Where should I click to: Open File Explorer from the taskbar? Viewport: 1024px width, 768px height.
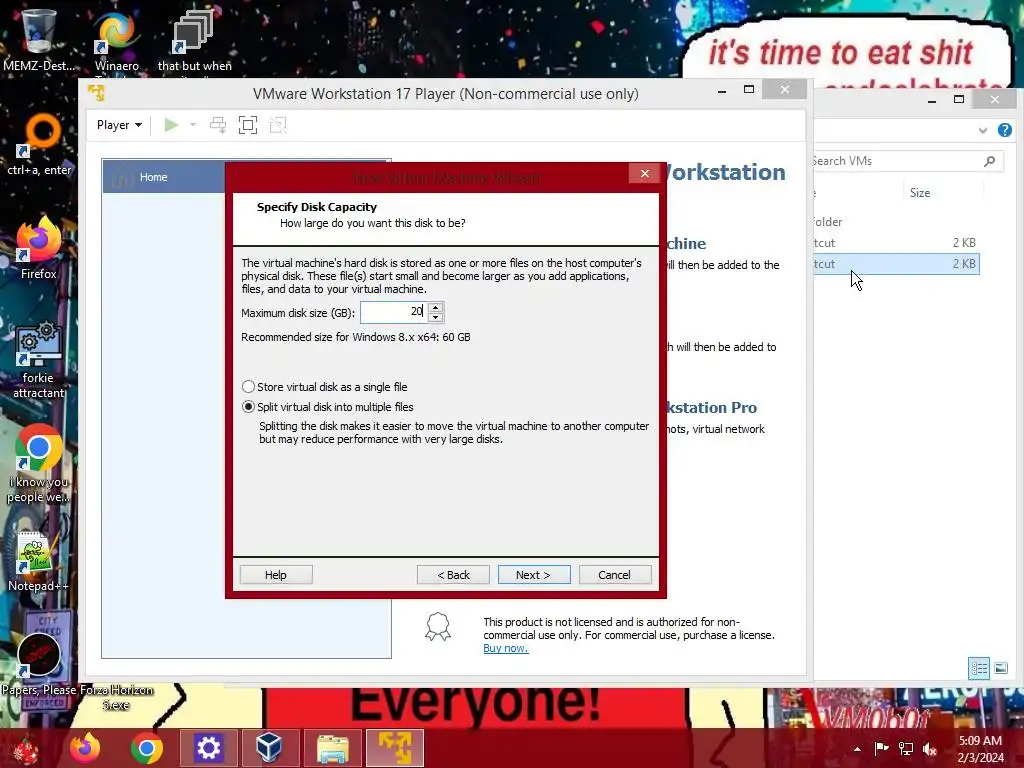click(x=333, y=748)
